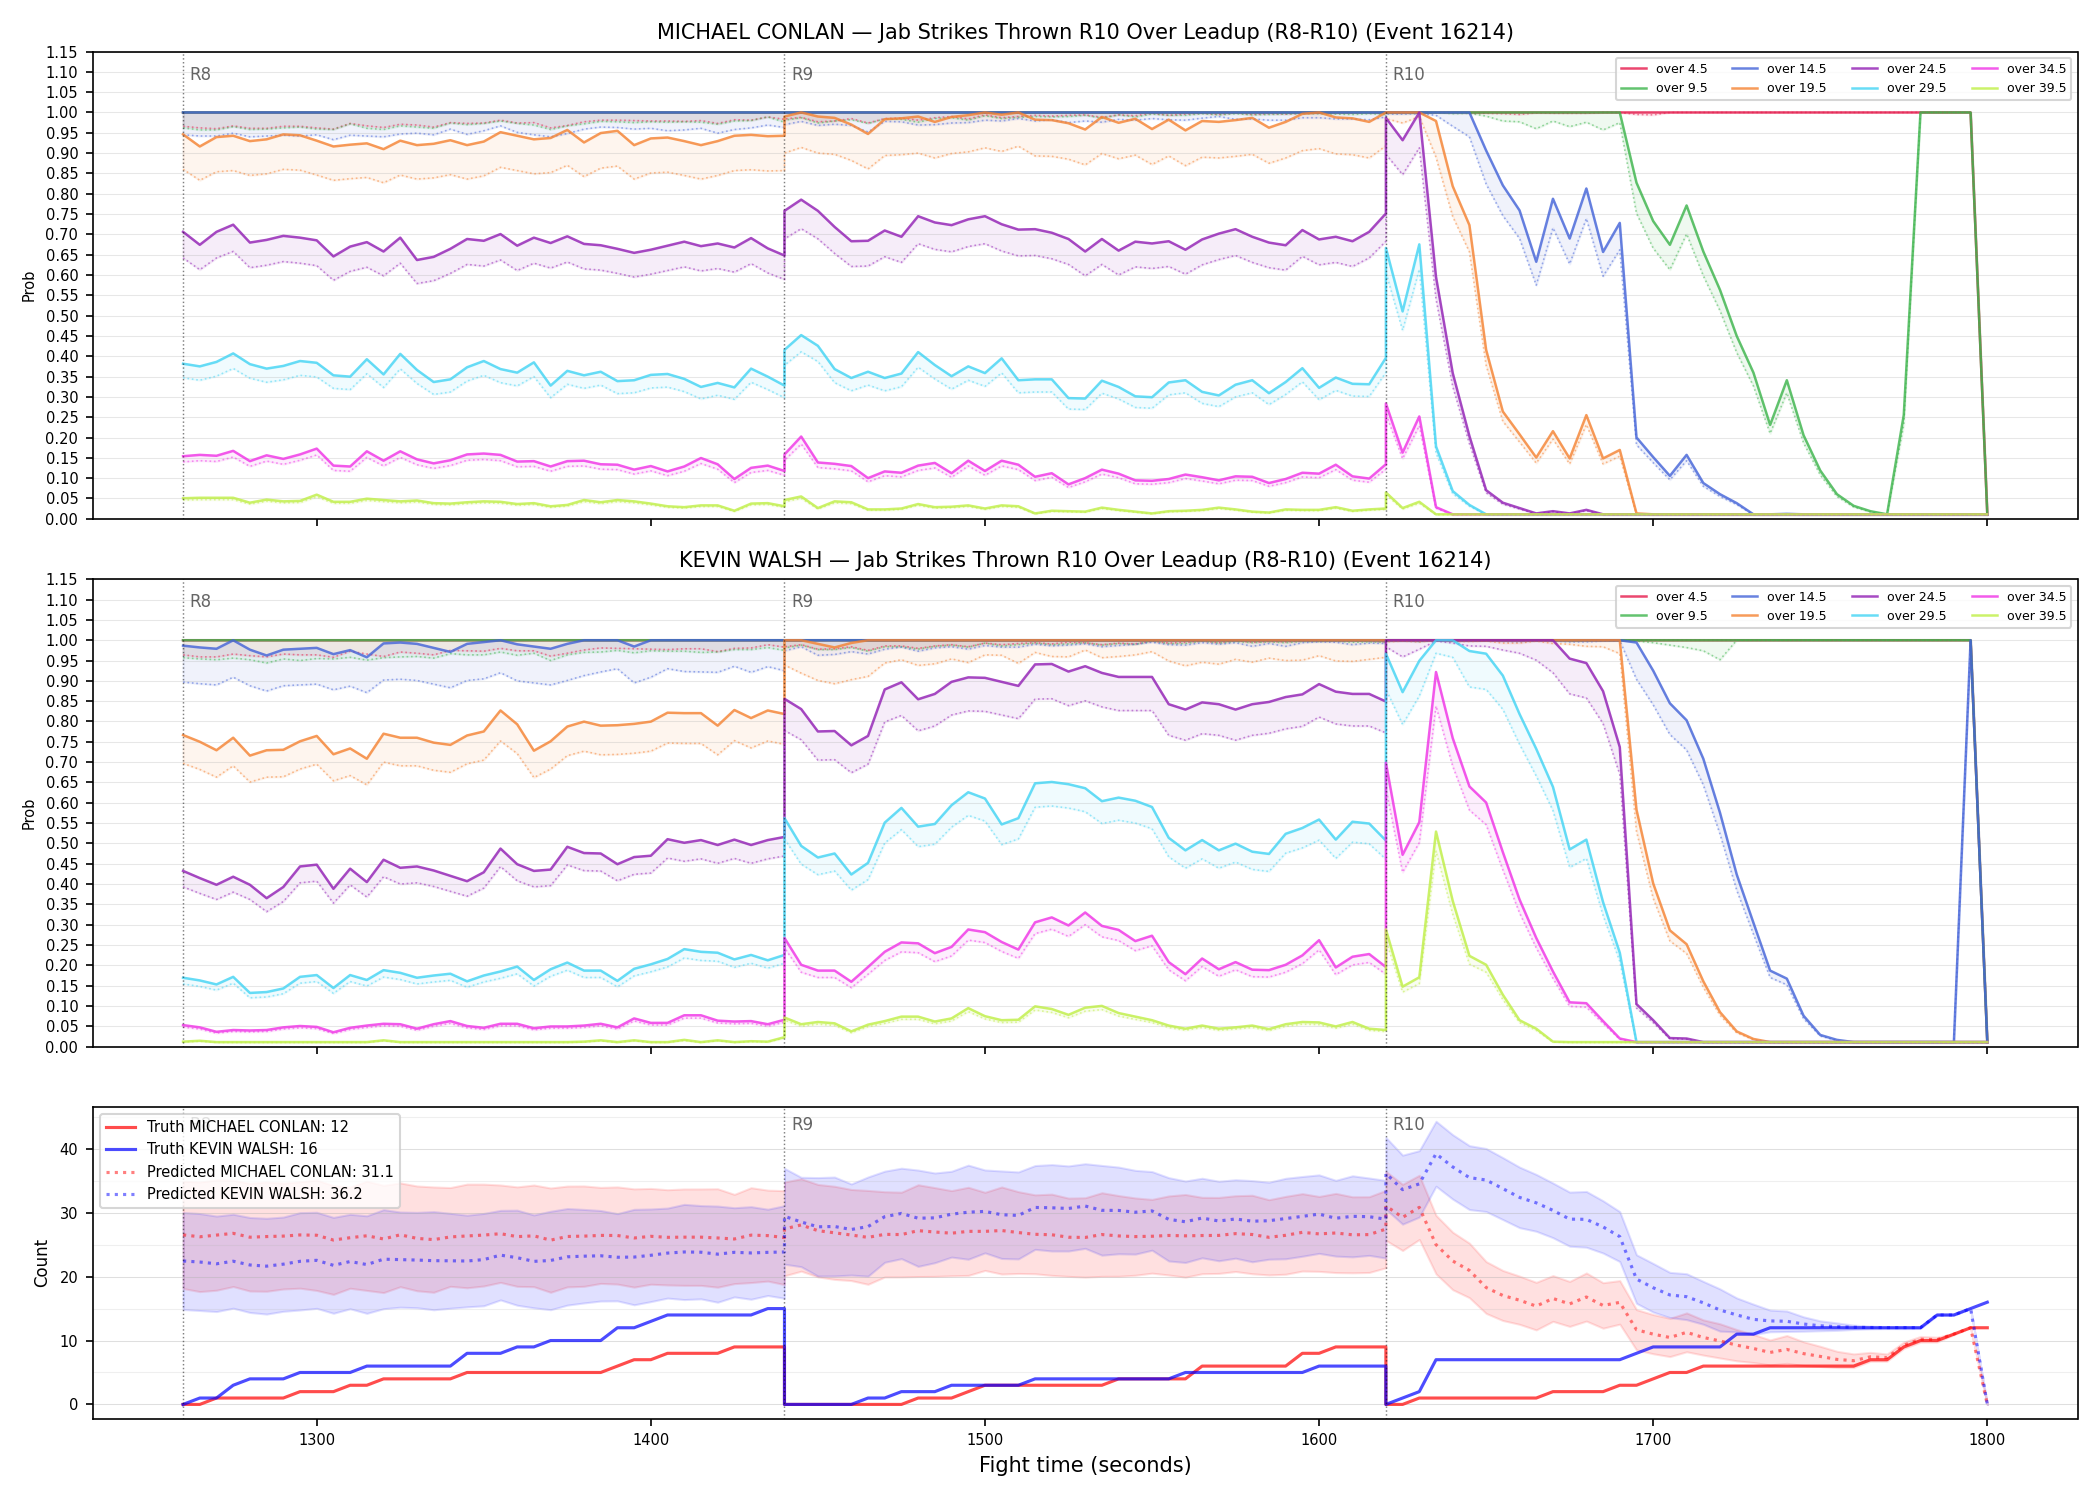Click 'Predicted MICHAEL CONLAN: 31.1' legend entry
Viewport: 2100px width, 1500px height.
pos(249,1172)
